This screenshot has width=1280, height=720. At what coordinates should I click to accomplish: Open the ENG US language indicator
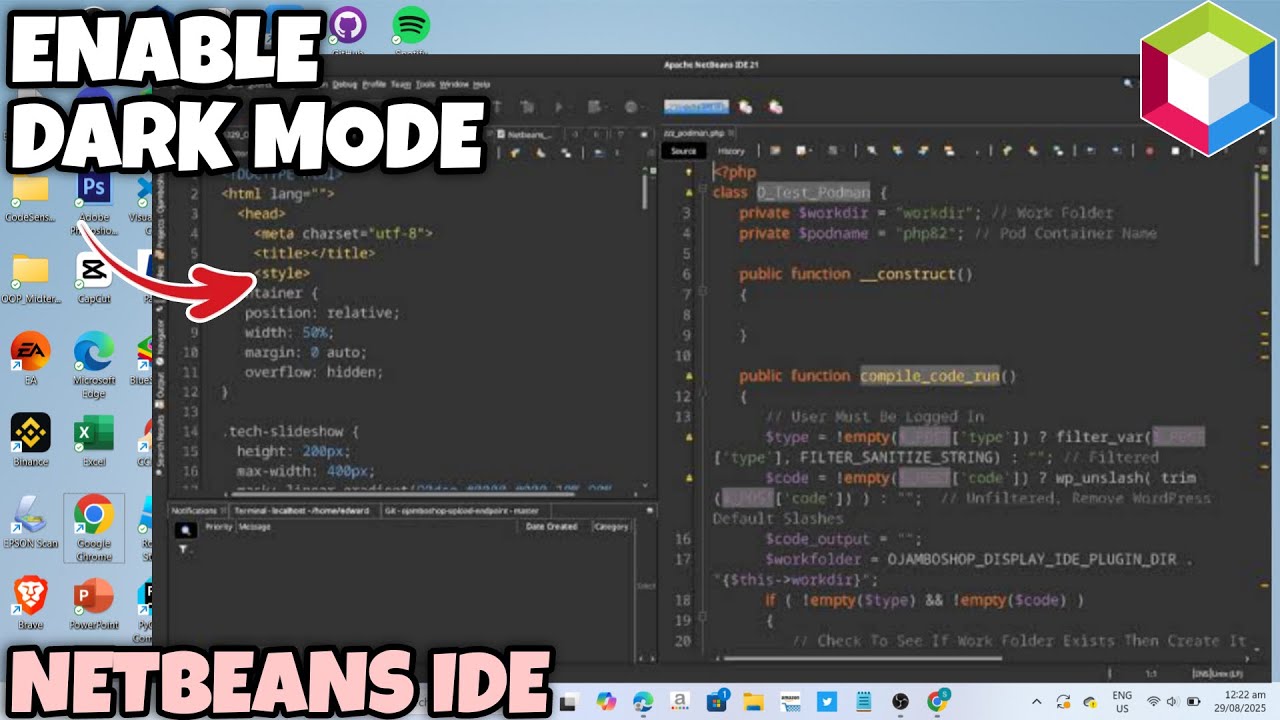pyautogui.click(x=1122, y=702)
